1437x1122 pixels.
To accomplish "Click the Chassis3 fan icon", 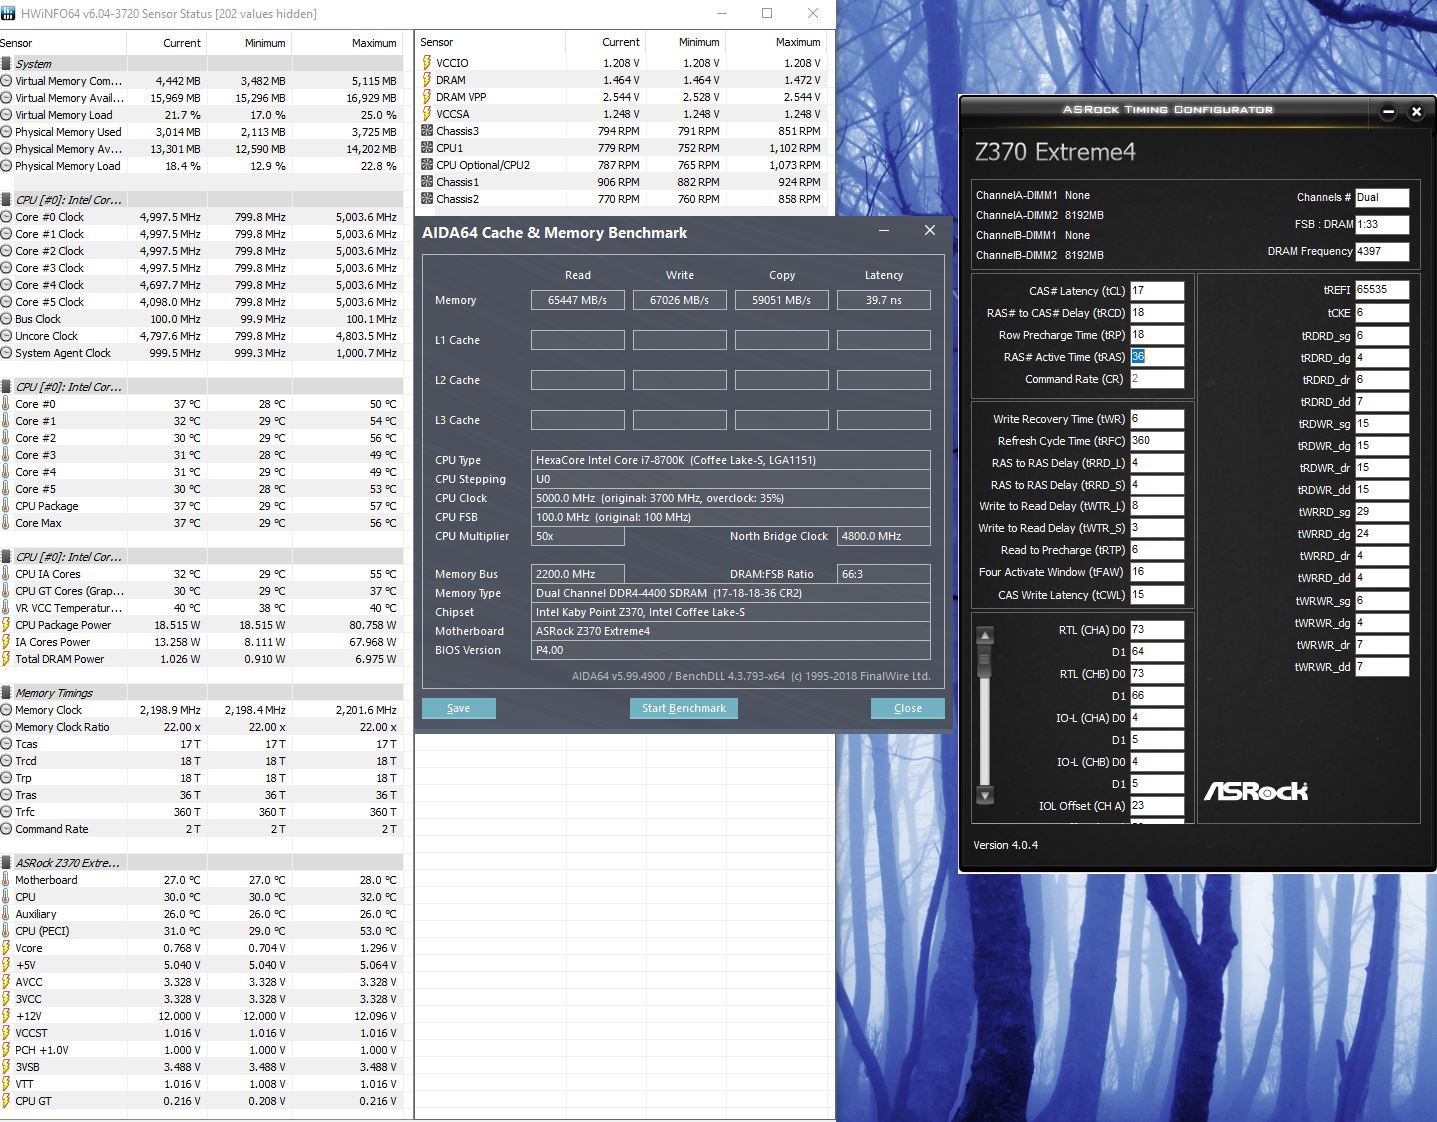I will [x=427, y=131].
